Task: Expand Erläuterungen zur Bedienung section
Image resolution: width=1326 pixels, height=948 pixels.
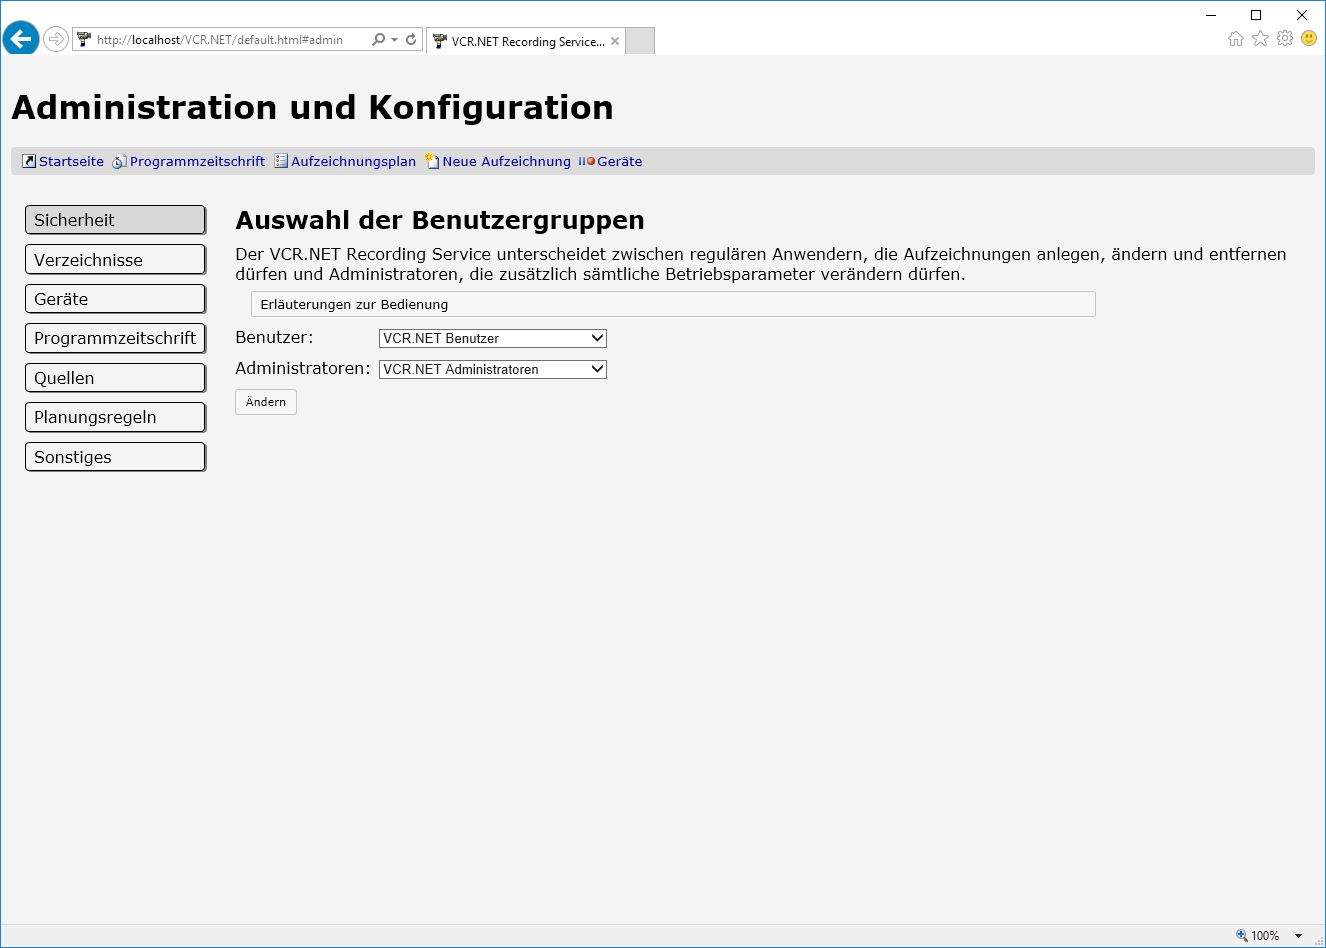Action: [x=672, y=304]
